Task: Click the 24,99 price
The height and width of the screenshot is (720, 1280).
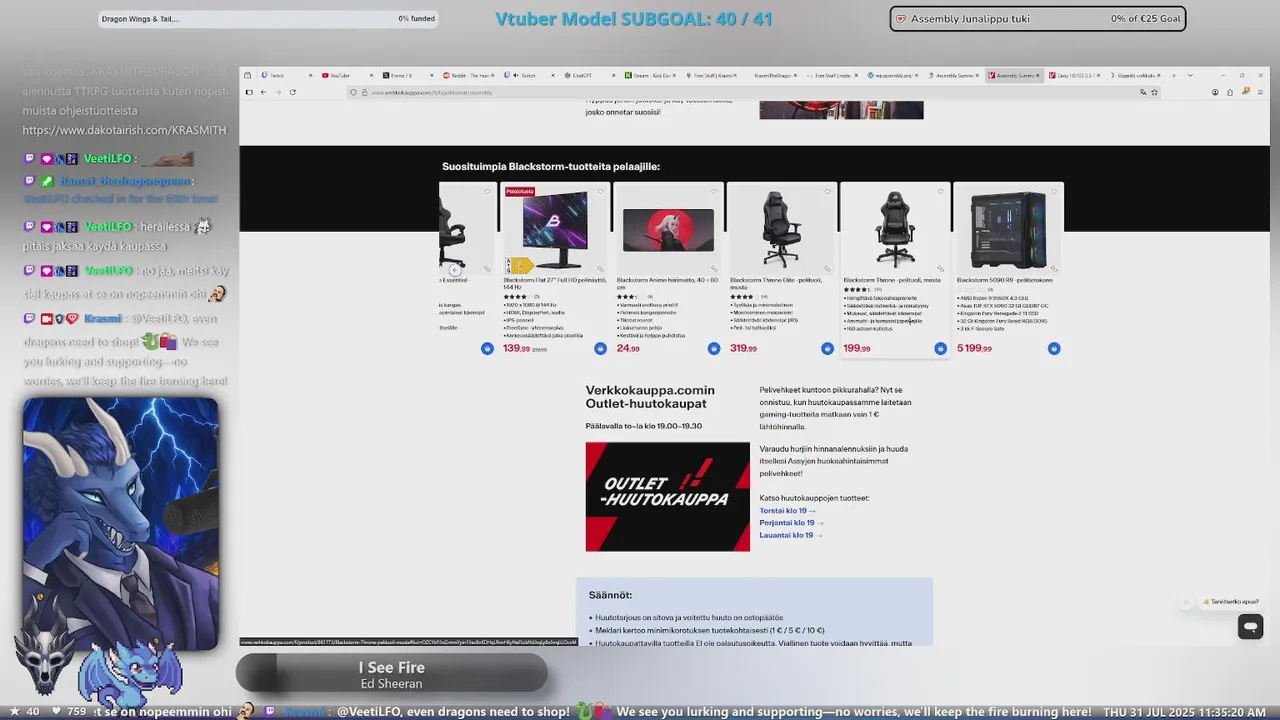Action: 628,348
